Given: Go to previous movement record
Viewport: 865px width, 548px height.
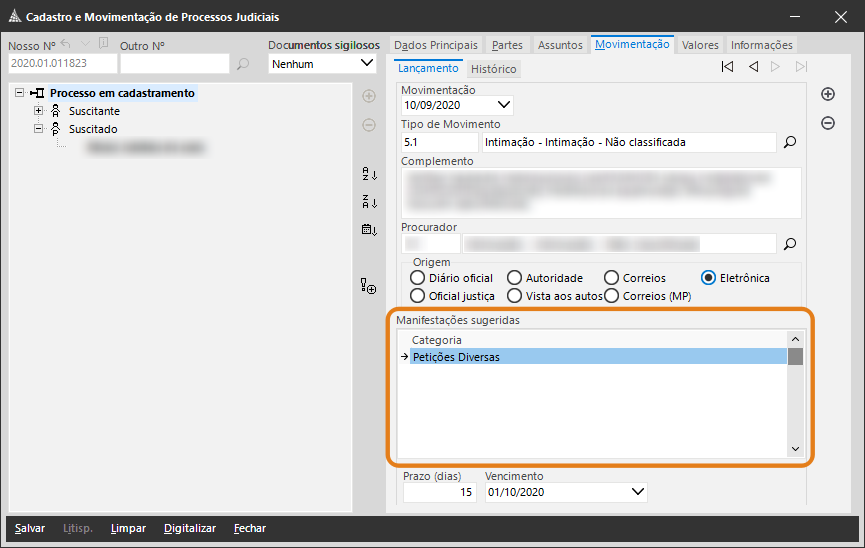Looking at the screenshot, I should coord(753,67).
